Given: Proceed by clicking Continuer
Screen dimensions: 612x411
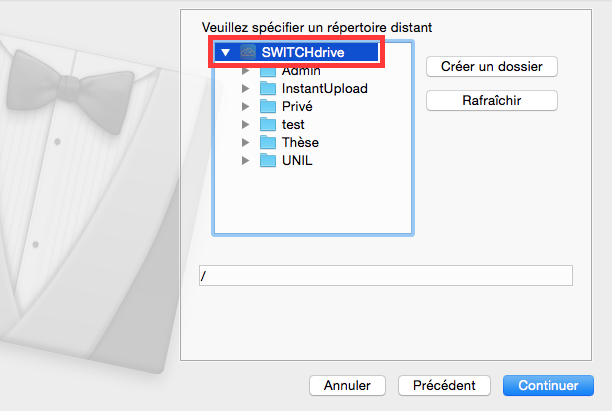Looking at the screenshot, I should pyautogui.click(x=548, y=385).
